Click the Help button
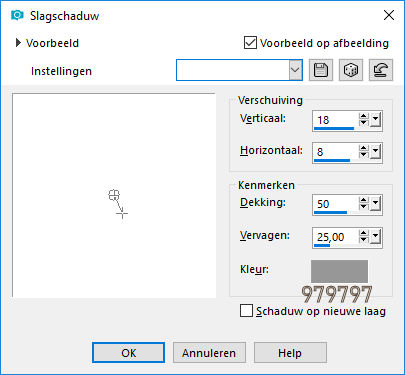 pos(290,353)
